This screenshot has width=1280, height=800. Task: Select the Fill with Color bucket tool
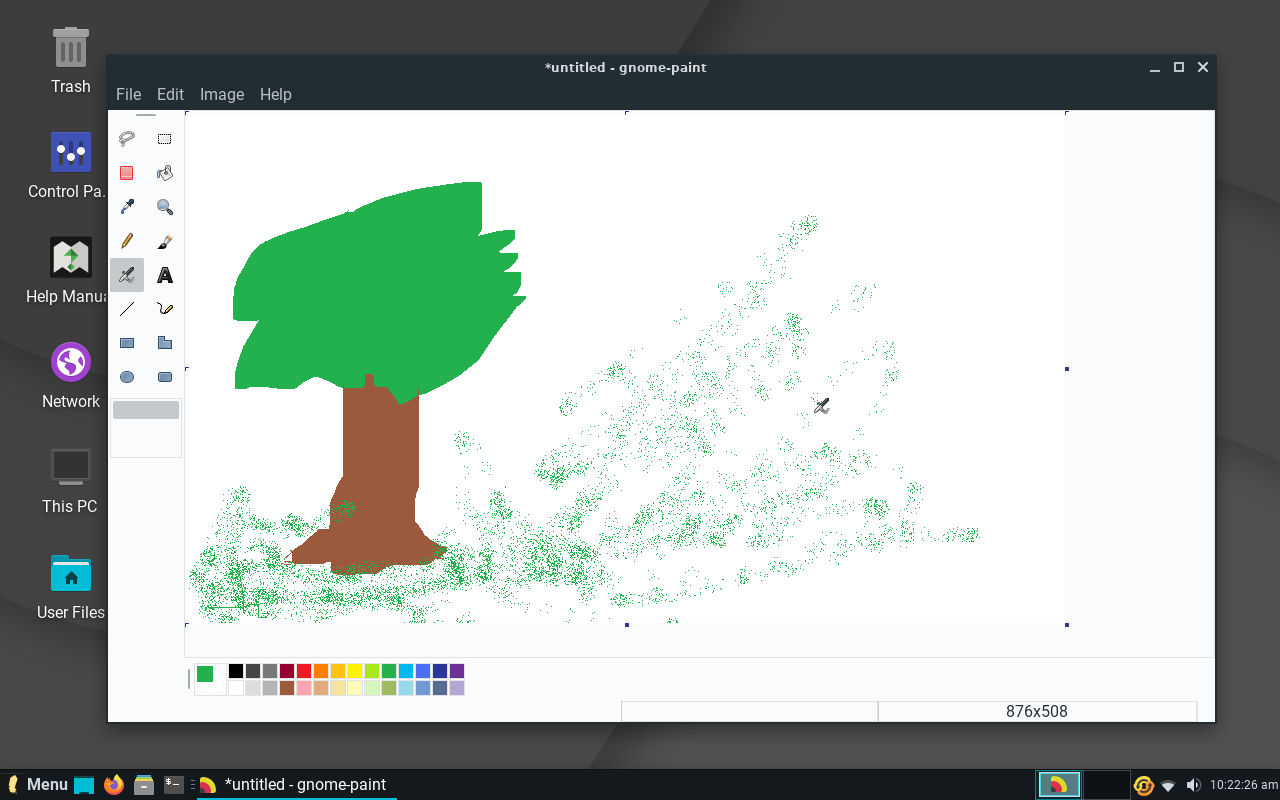(x=164, y=172)
